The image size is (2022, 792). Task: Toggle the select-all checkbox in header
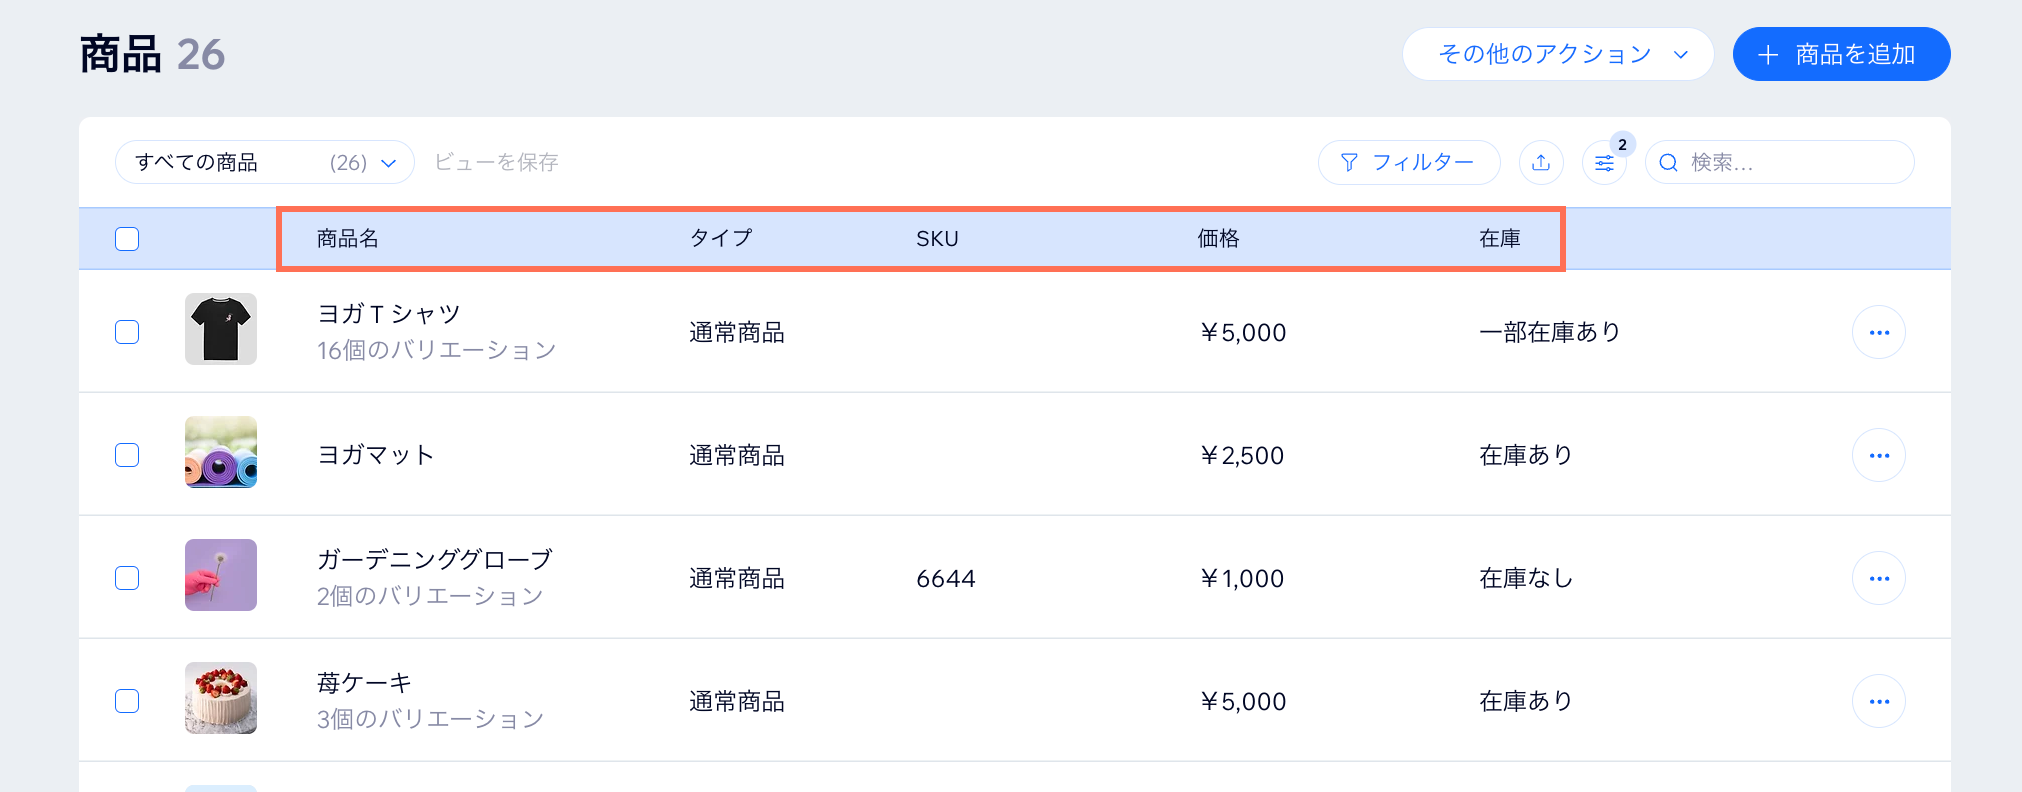coord(127,239)
